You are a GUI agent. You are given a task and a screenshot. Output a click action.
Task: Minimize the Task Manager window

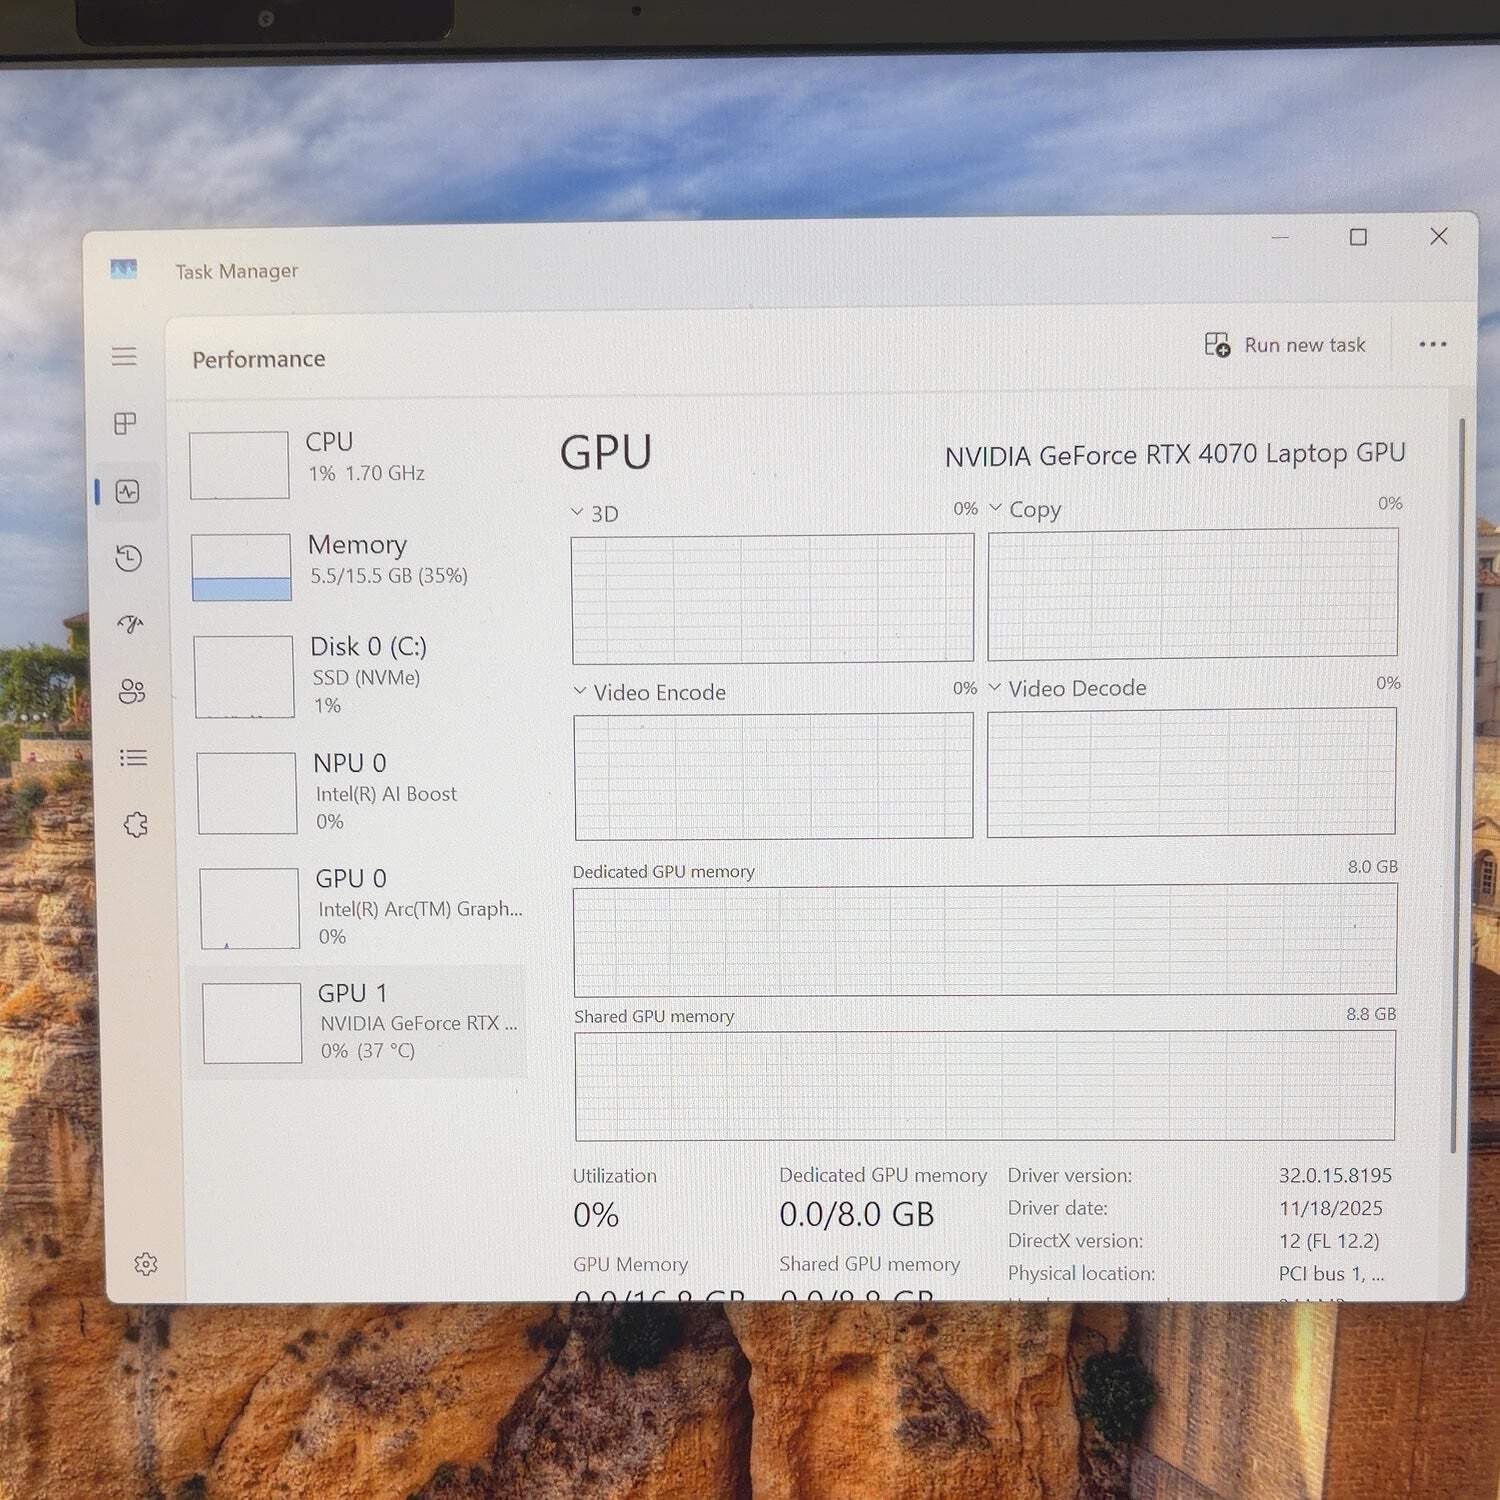tap(1280, 237)
